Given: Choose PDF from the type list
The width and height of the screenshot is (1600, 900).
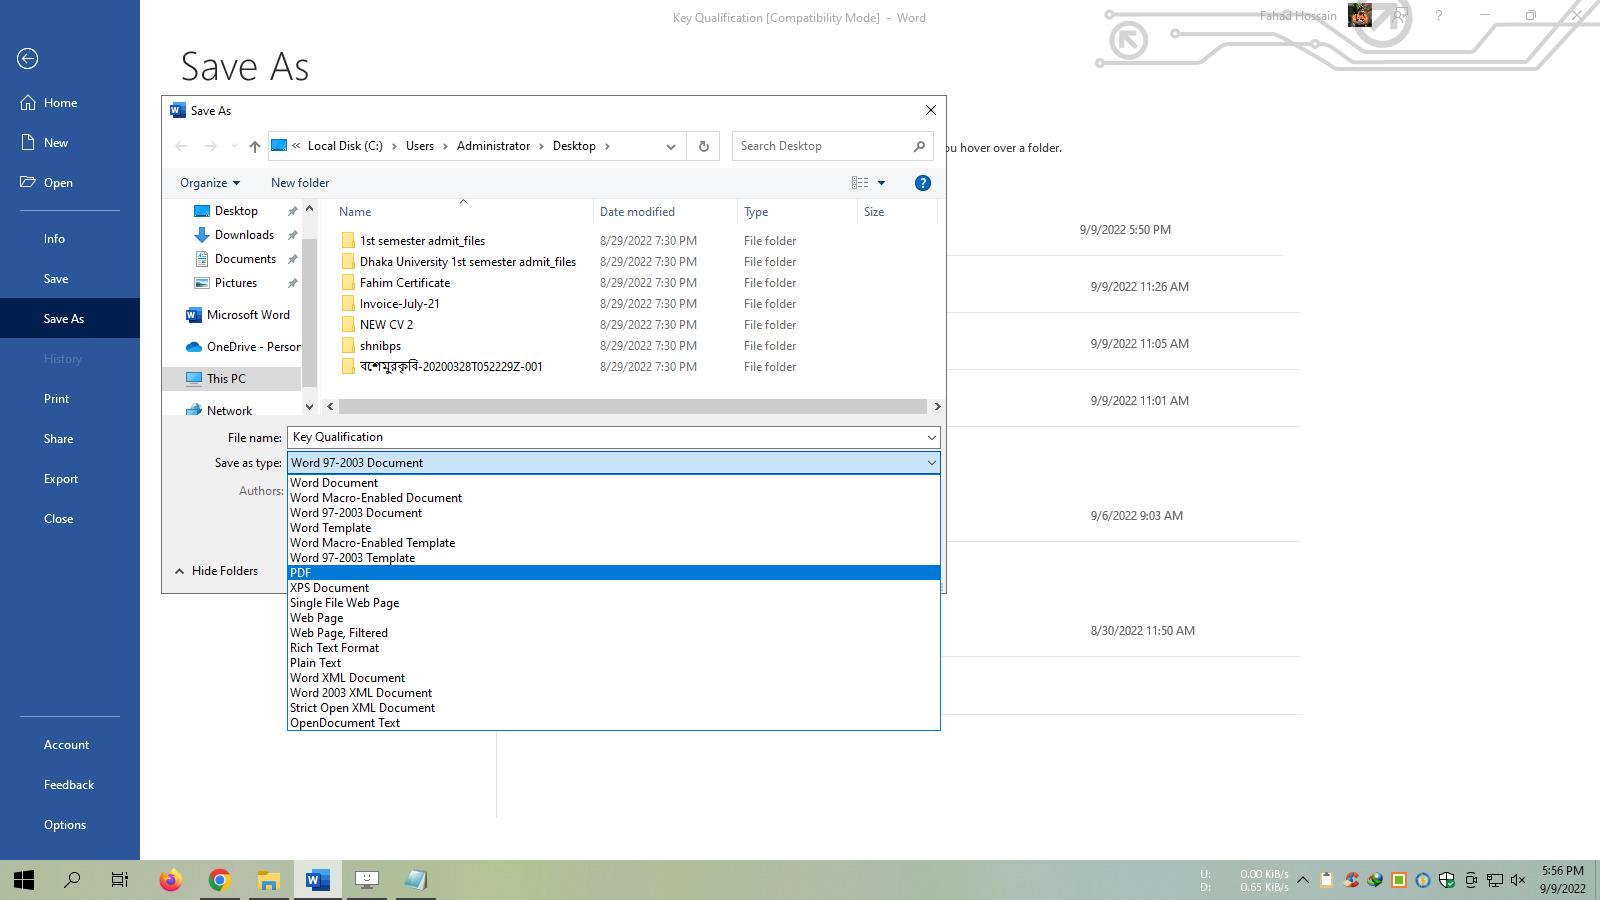Looking at the screenshot, I should [x=614, y=573].
